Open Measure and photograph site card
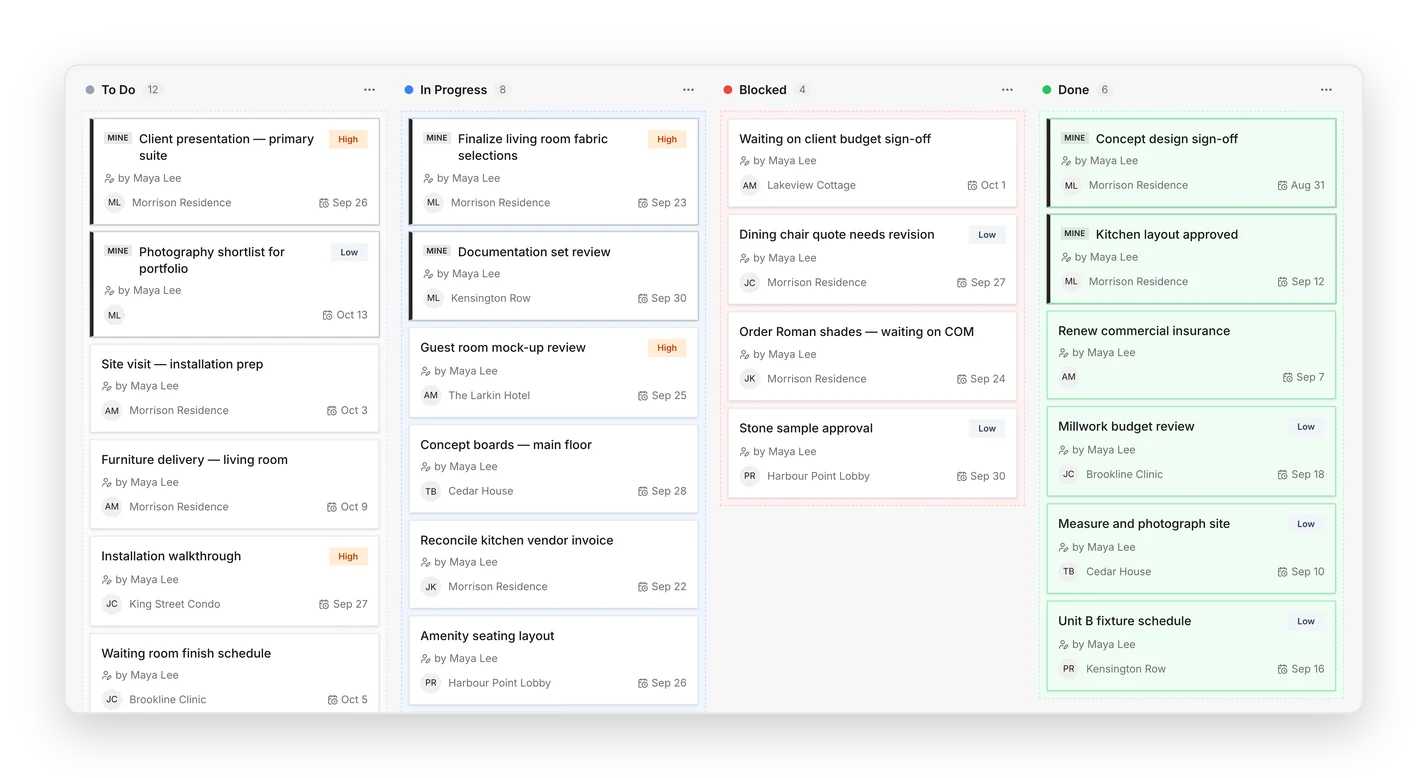Screen dimensions: 1428x778 point(1192,548)
